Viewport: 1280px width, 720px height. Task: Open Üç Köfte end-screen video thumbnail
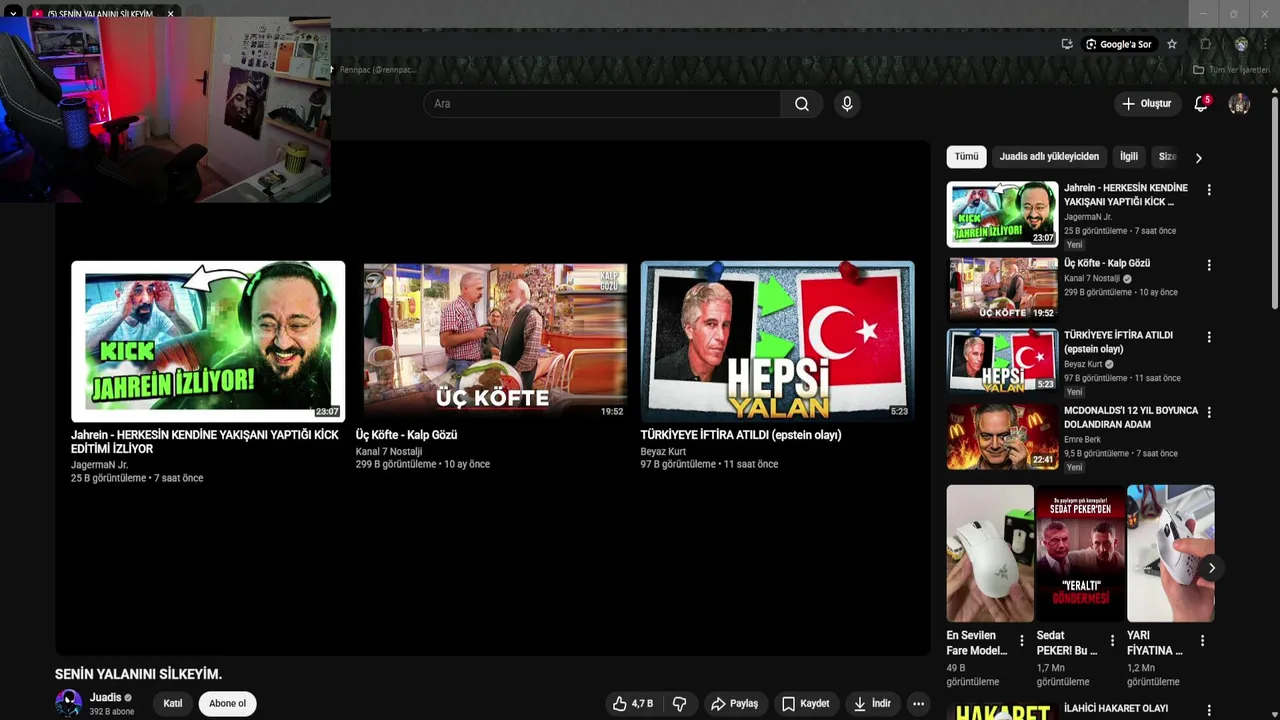495,341
